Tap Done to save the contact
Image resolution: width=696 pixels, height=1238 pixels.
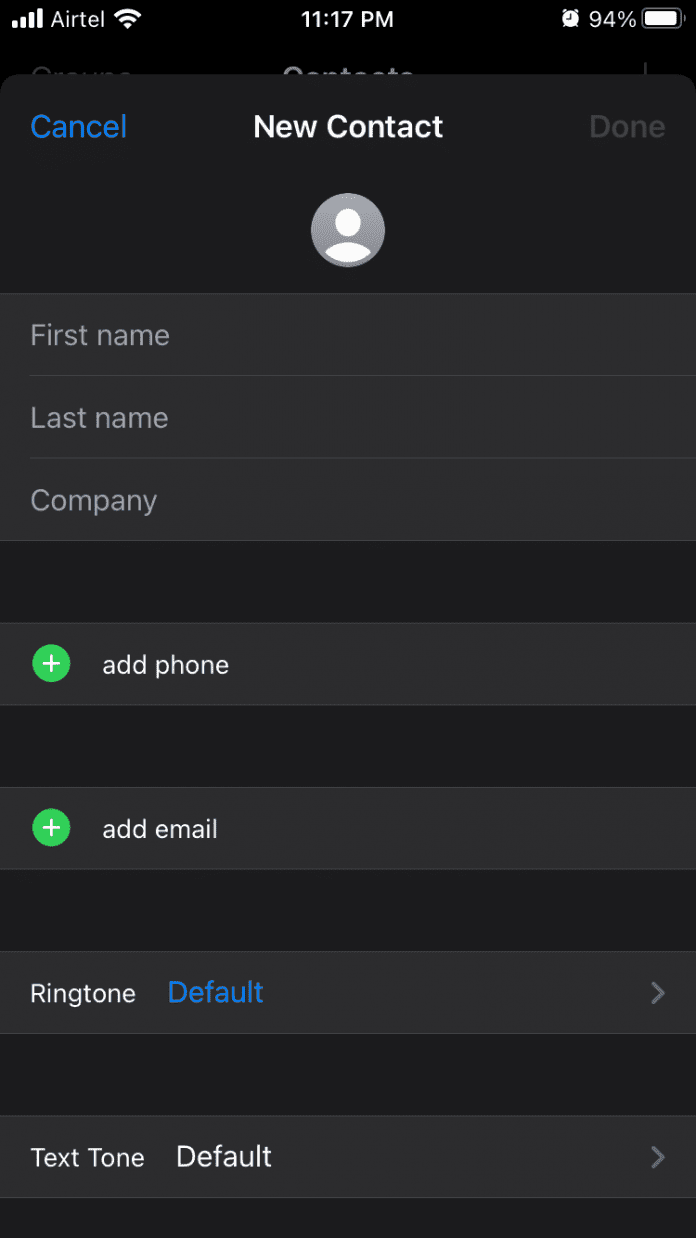(627, 126)
